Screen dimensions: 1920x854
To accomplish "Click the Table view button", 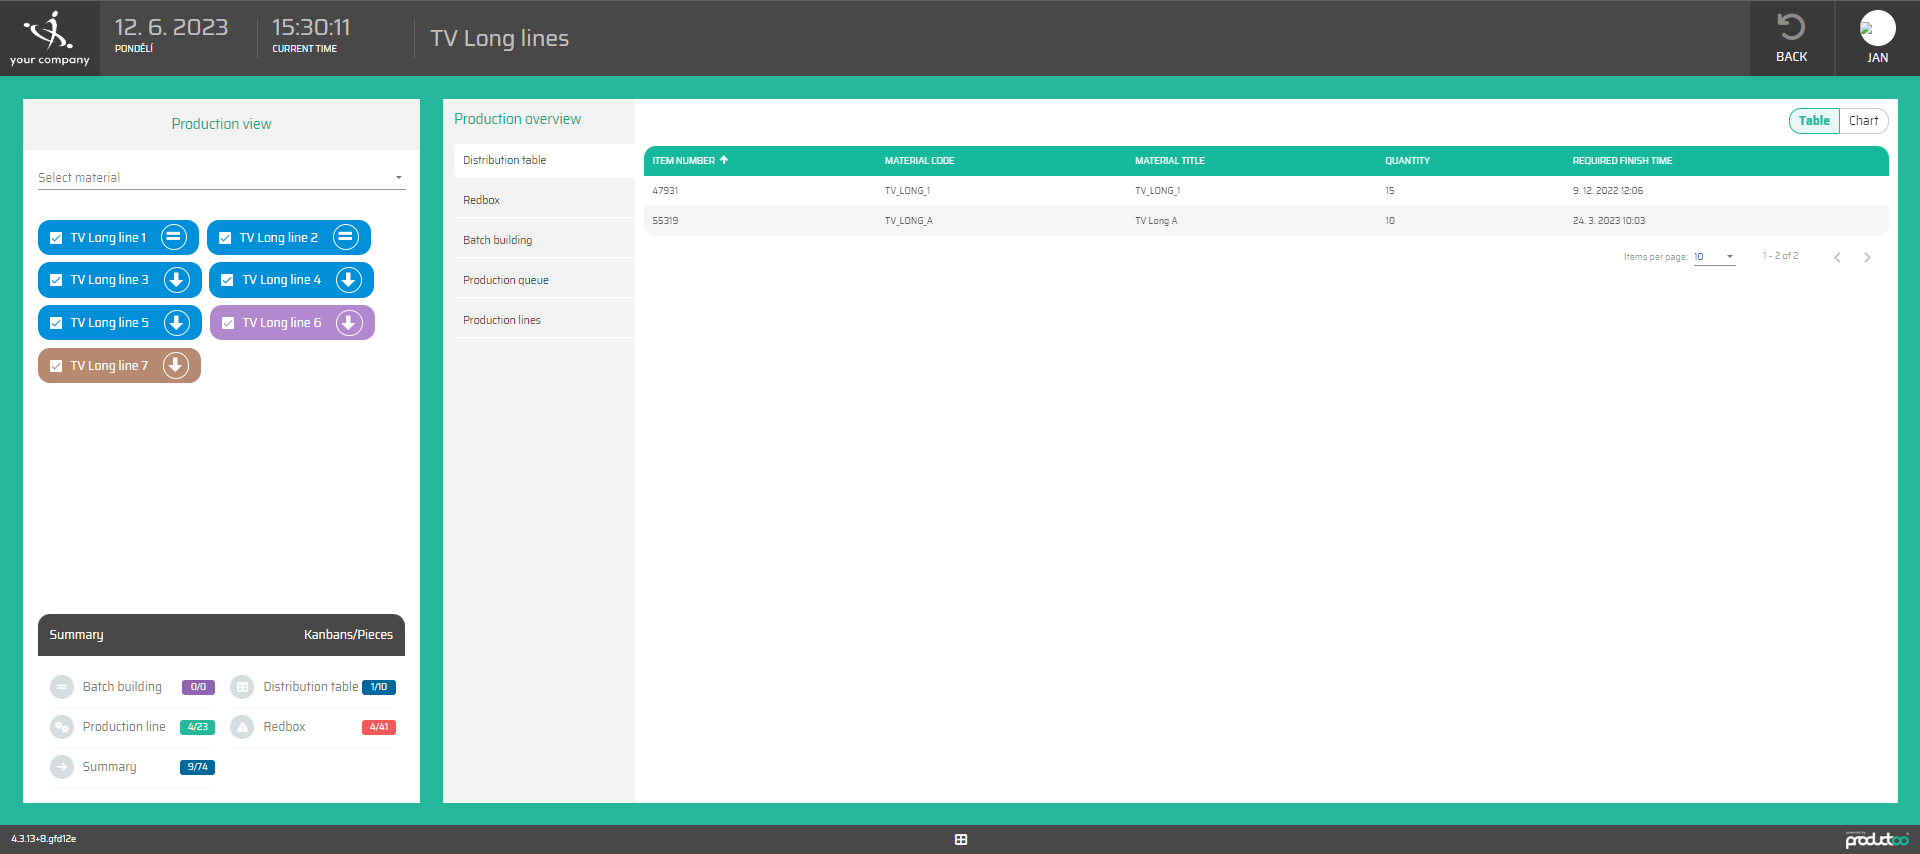I will (x=1814, y=121).
